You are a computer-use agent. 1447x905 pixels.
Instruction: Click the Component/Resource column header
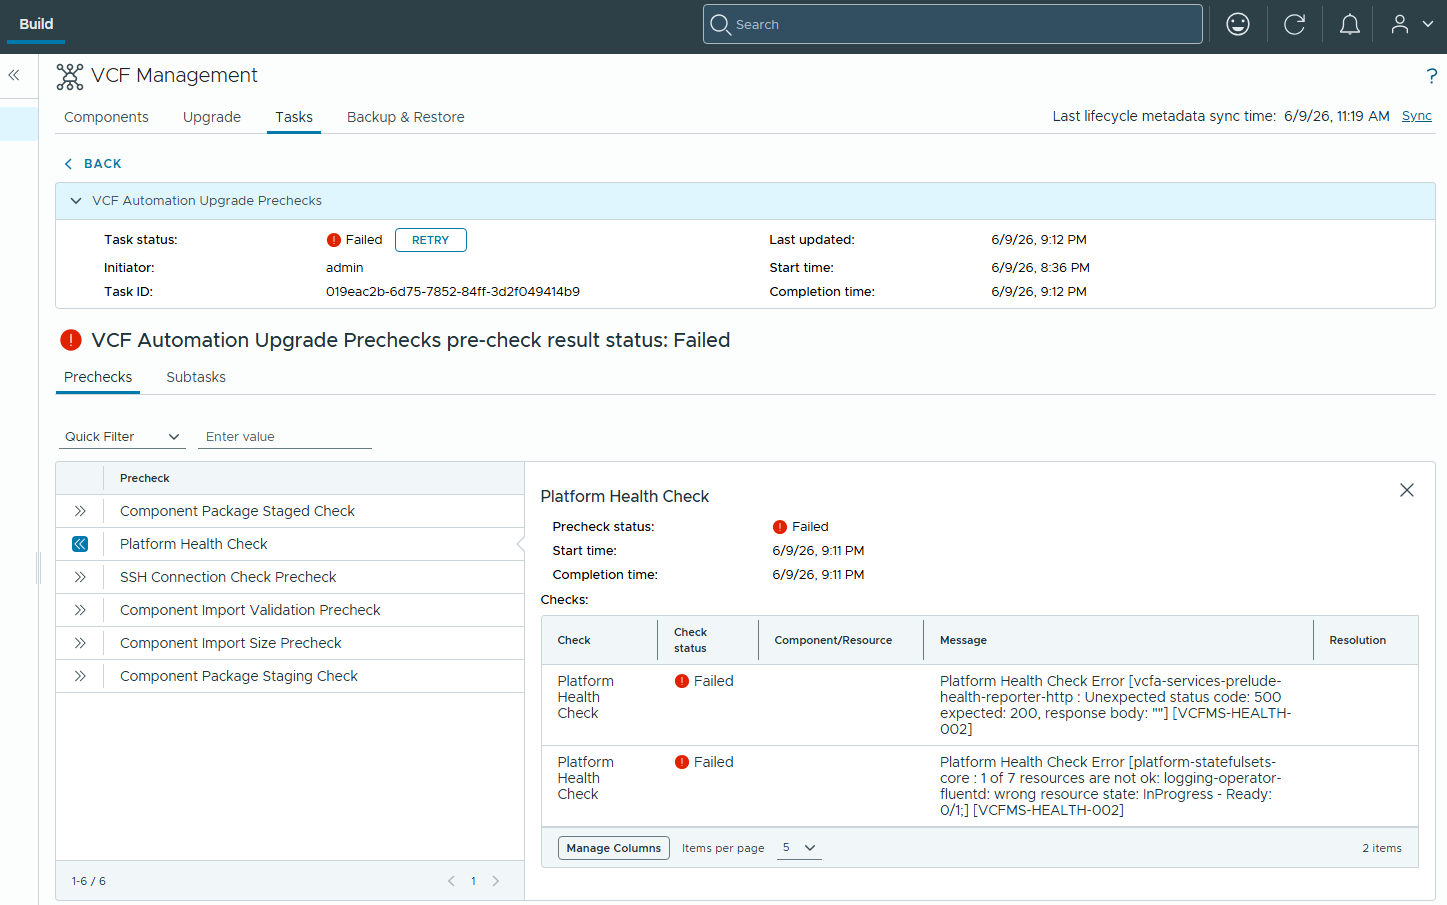[x=833, y=640]
